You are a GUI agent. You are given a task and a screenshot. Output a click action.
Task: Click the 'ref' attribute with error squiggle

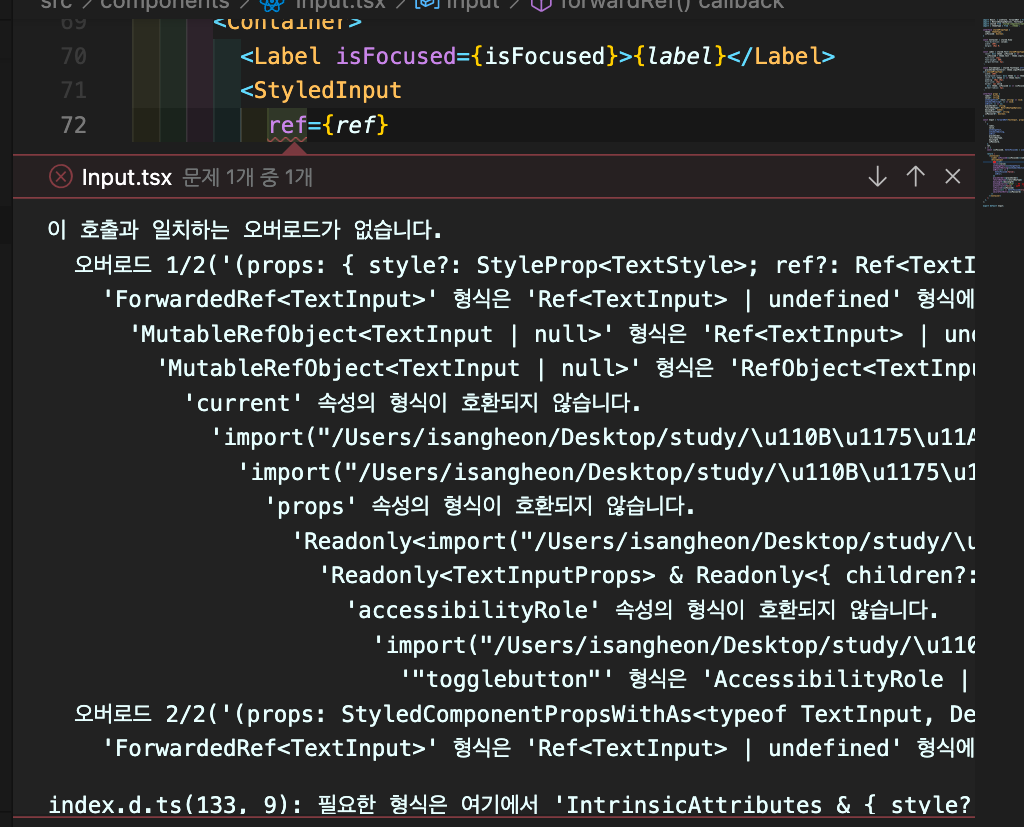point(287,125)
